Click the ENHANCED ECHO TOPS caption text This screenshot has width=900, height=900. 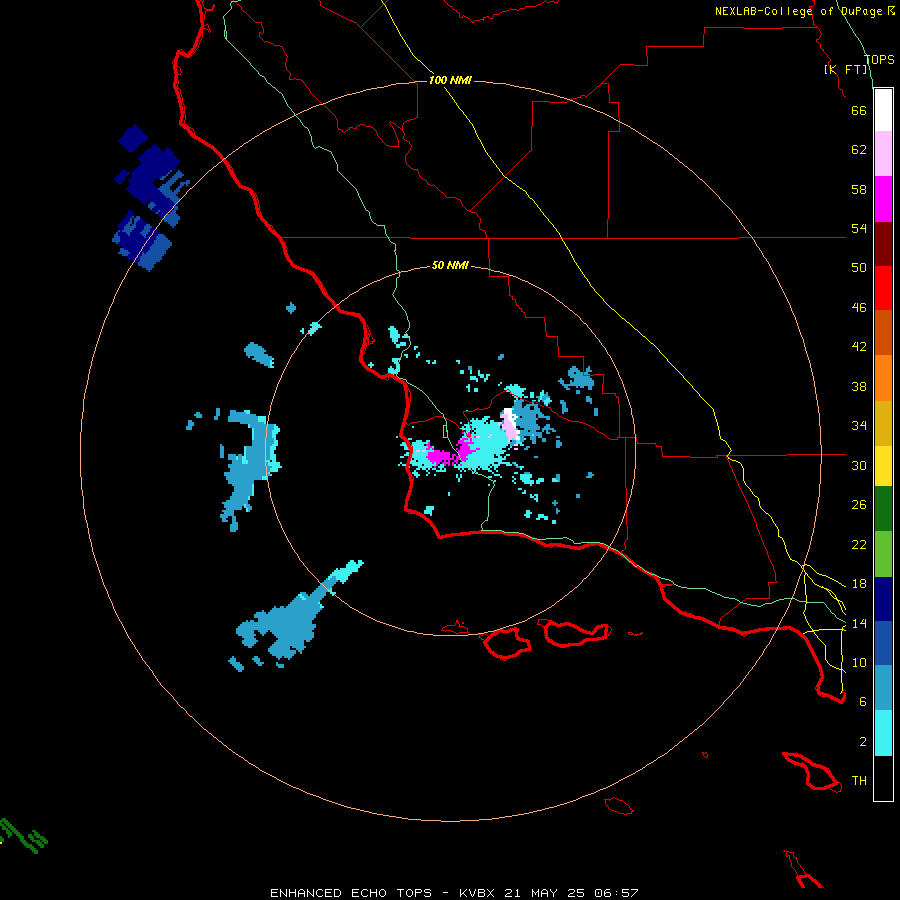pos(351,893)
